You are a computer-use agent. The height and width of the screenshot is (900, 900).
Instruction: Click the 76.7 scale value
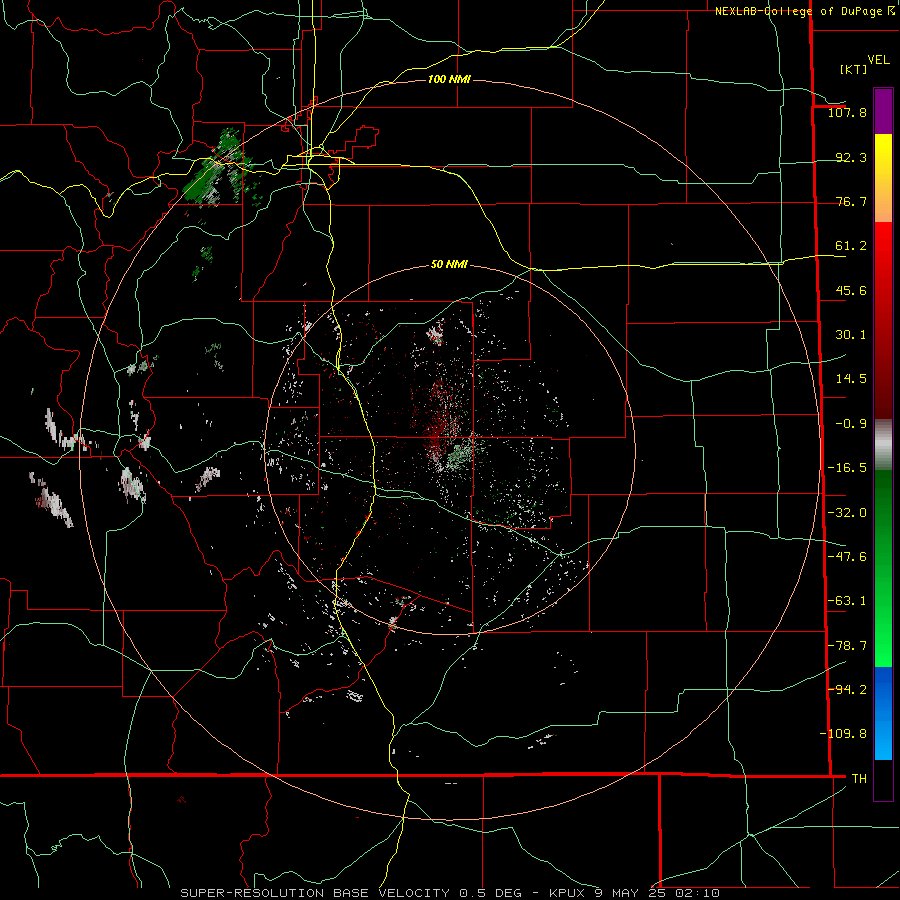point(851,201)
